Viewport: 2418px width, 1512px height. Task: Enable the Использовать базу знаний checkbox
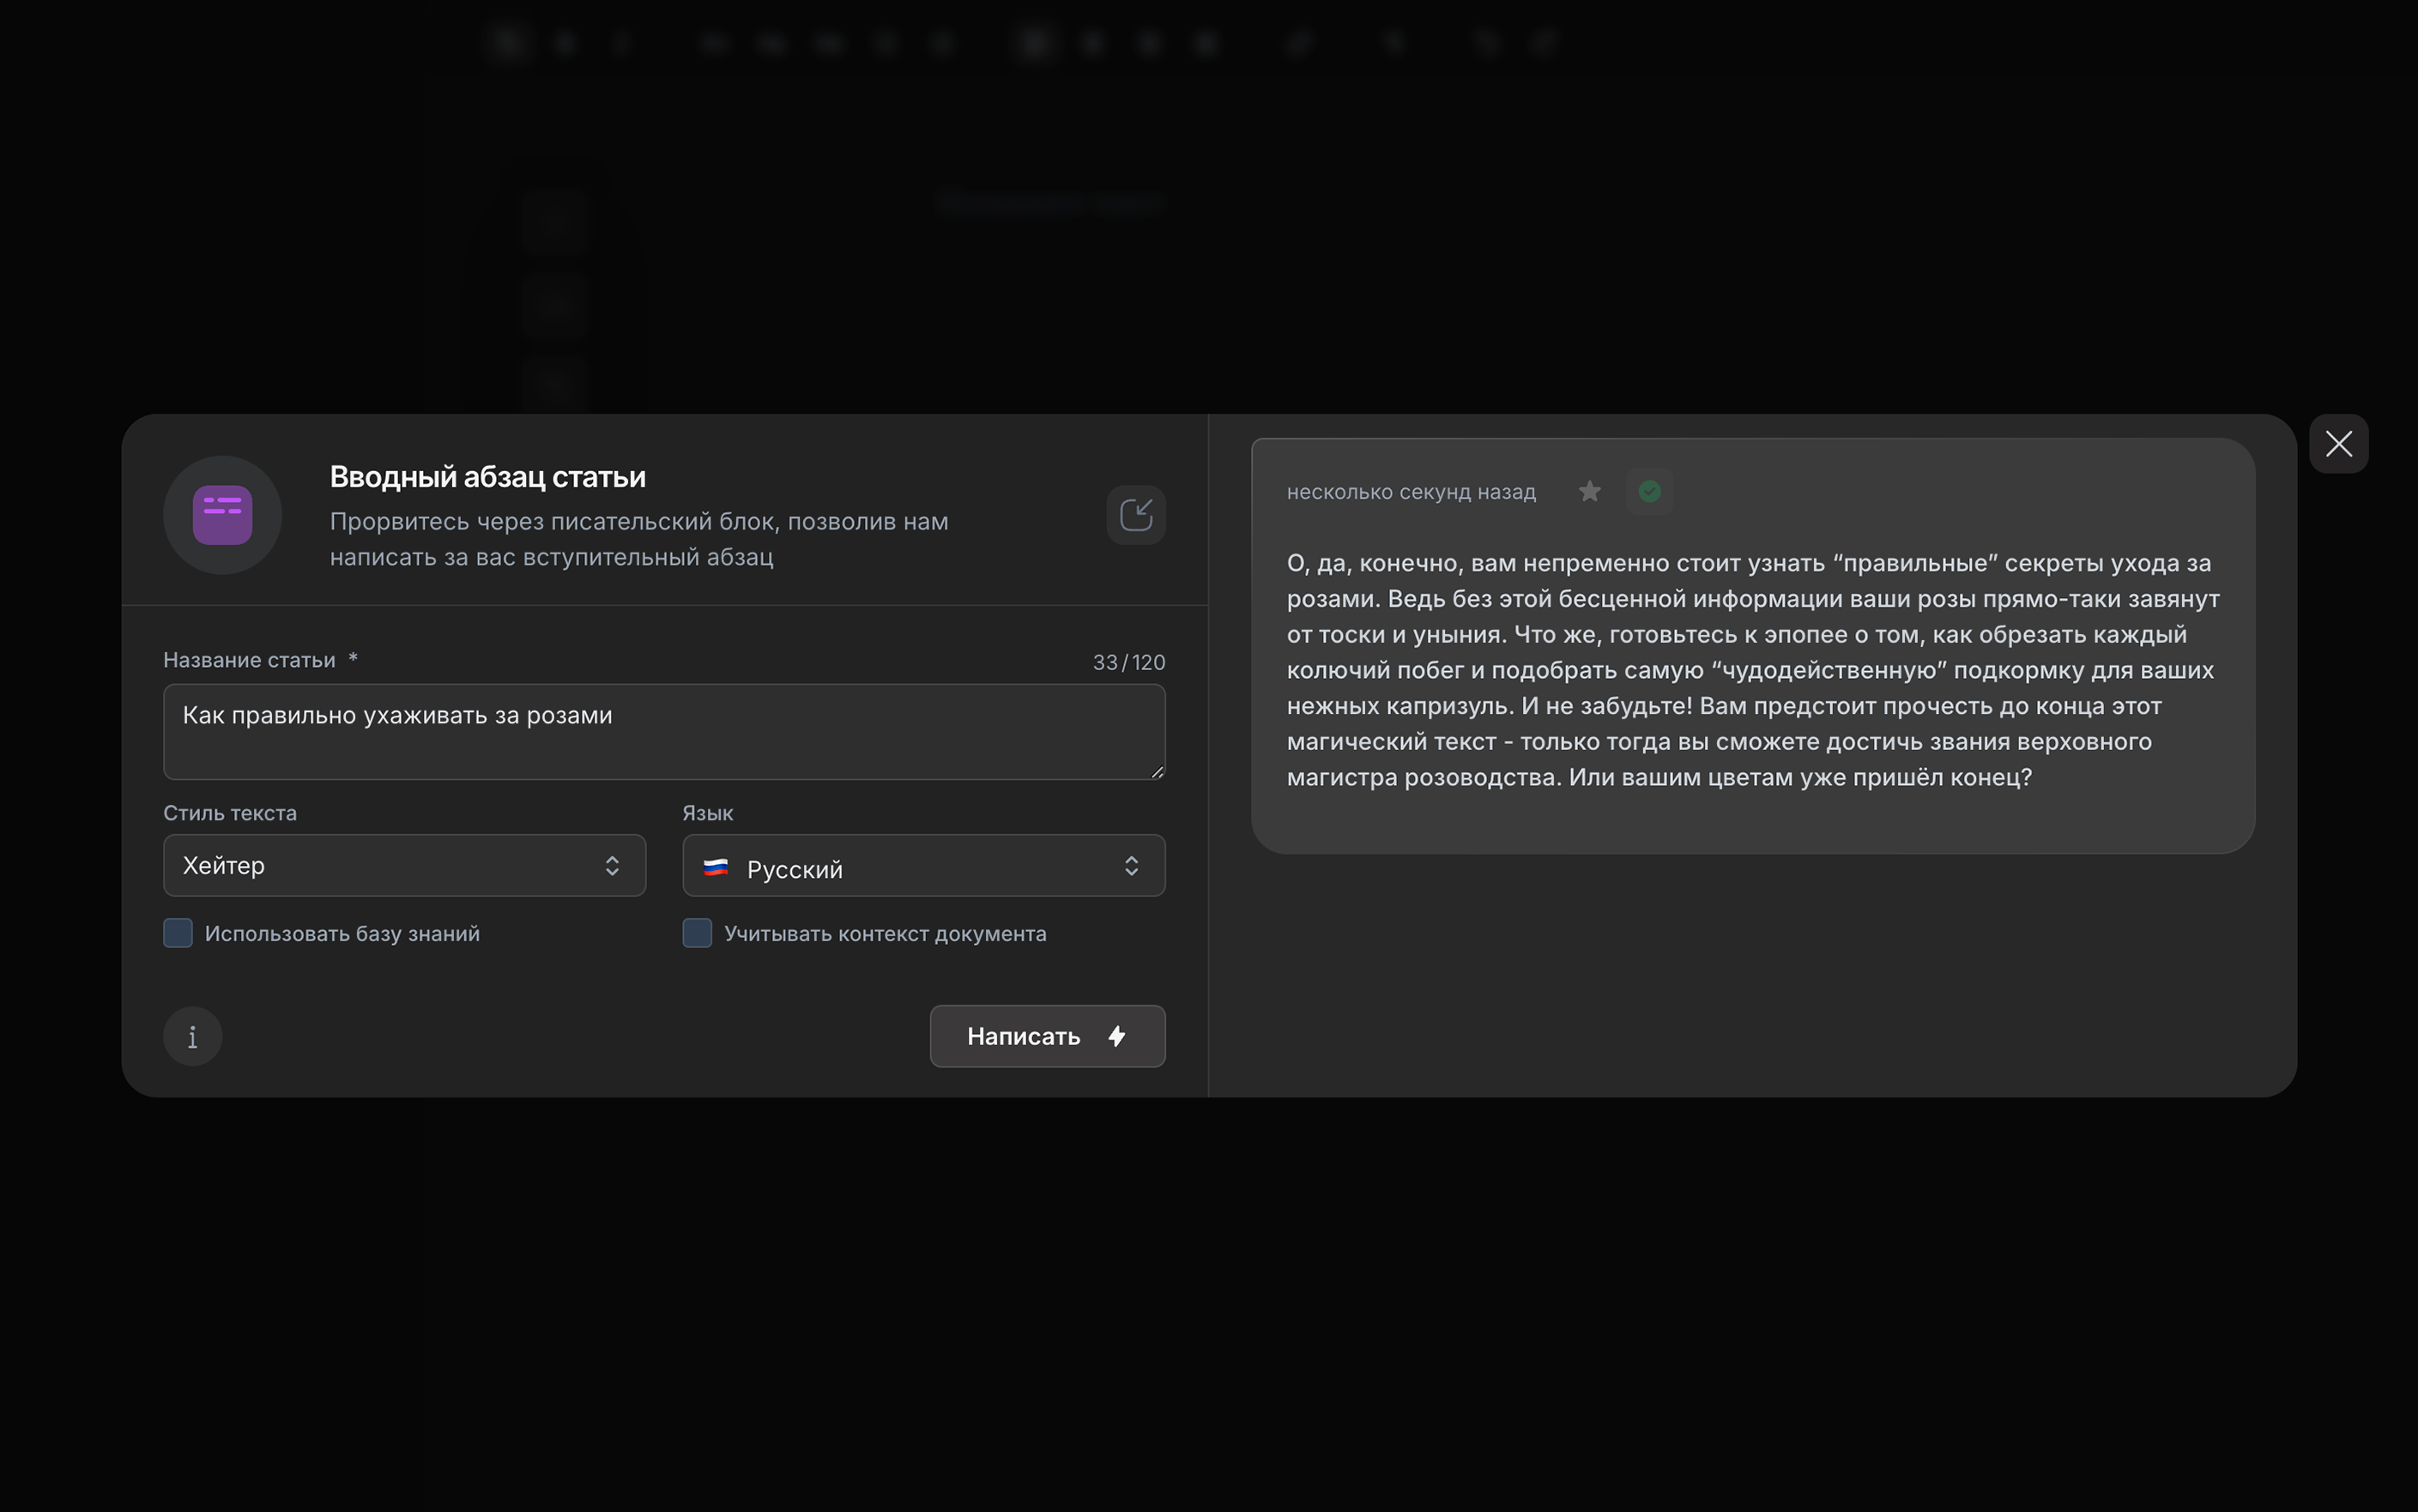(178, 933)
